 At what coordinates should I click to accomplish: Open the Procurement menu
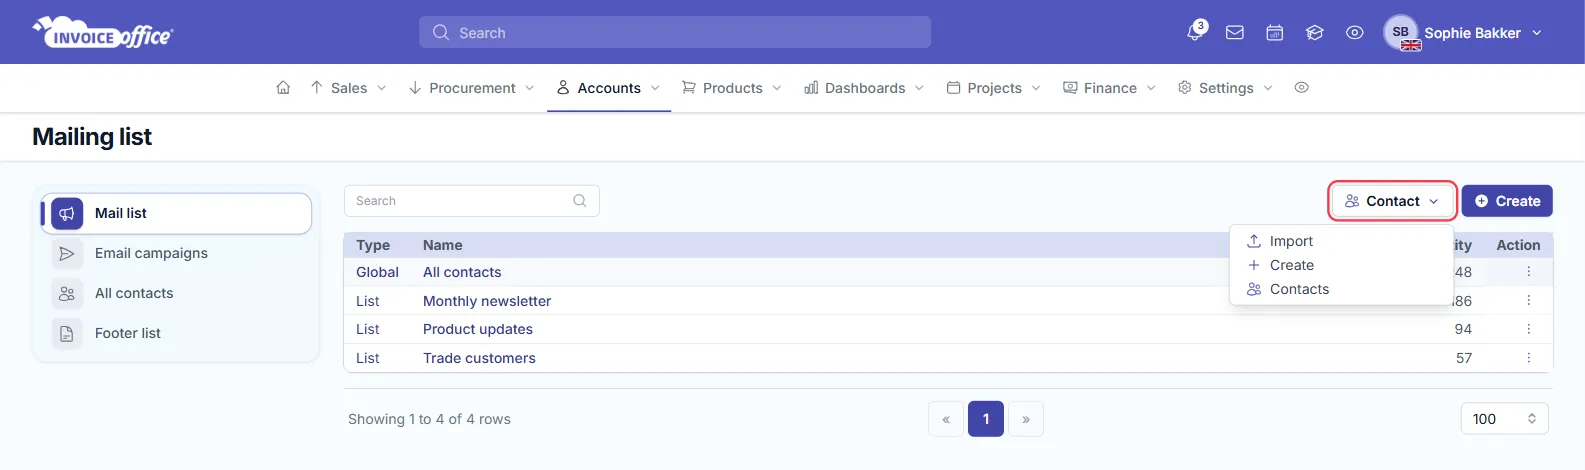point(472,88)
